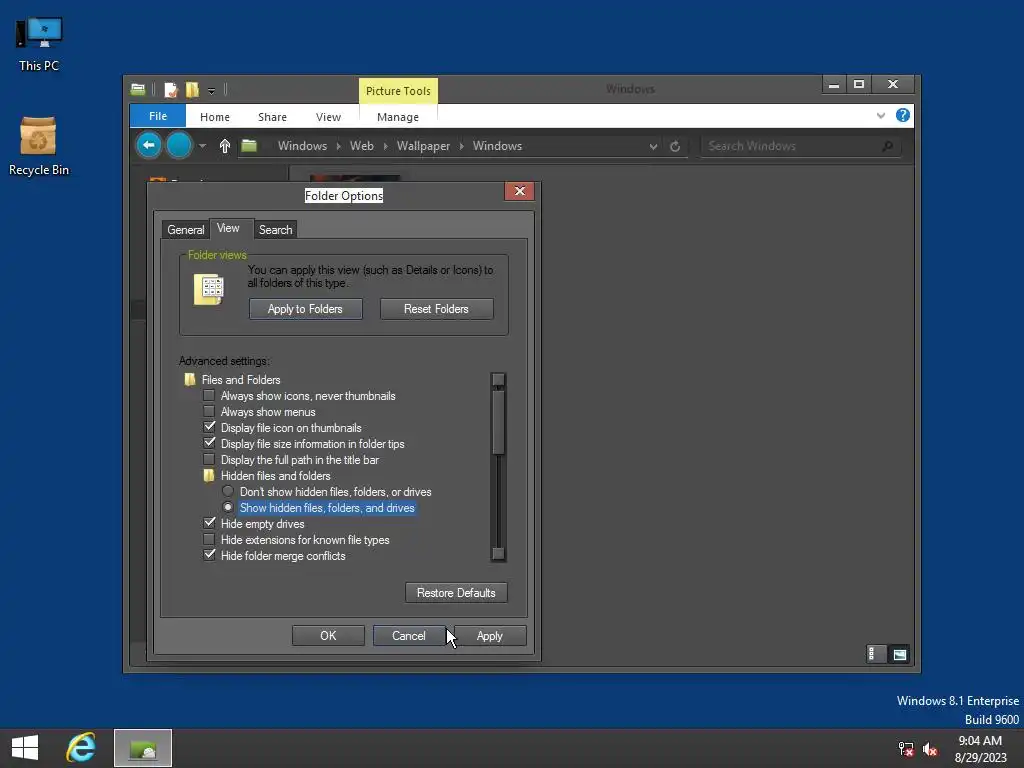The height and width of the screenshot is (768, 1024).
Task: Click File Explorer taskbar button
Action: pyautogui.click(x=143, y=748)
